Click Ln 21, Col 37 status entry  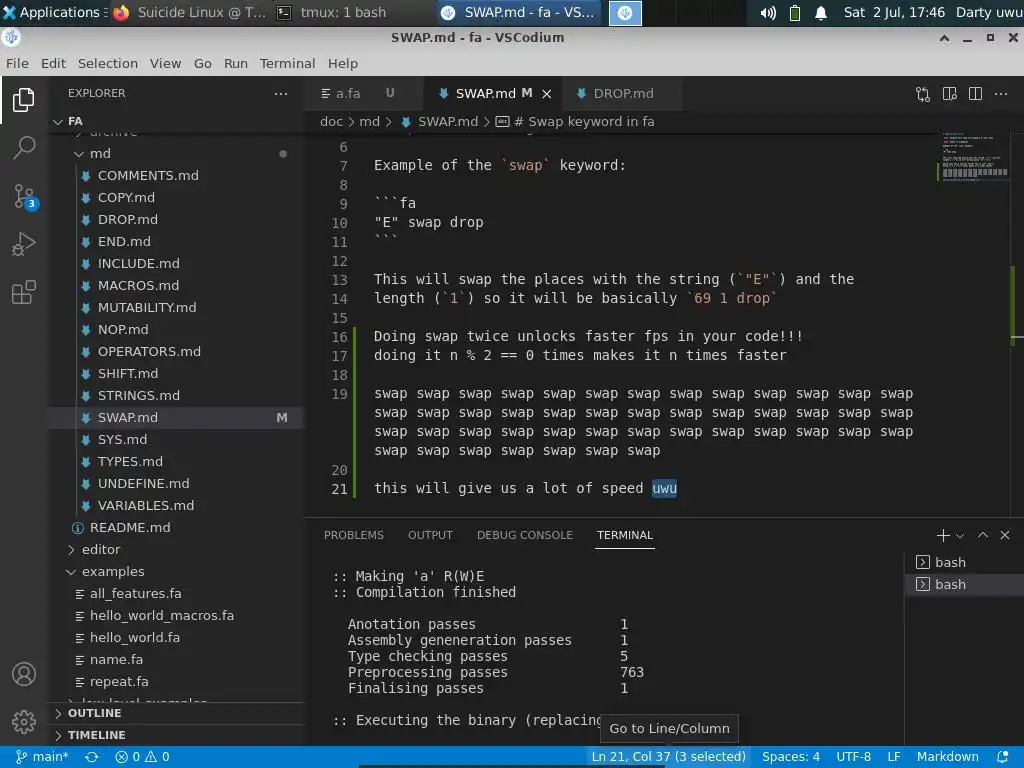tap(668, 756)
